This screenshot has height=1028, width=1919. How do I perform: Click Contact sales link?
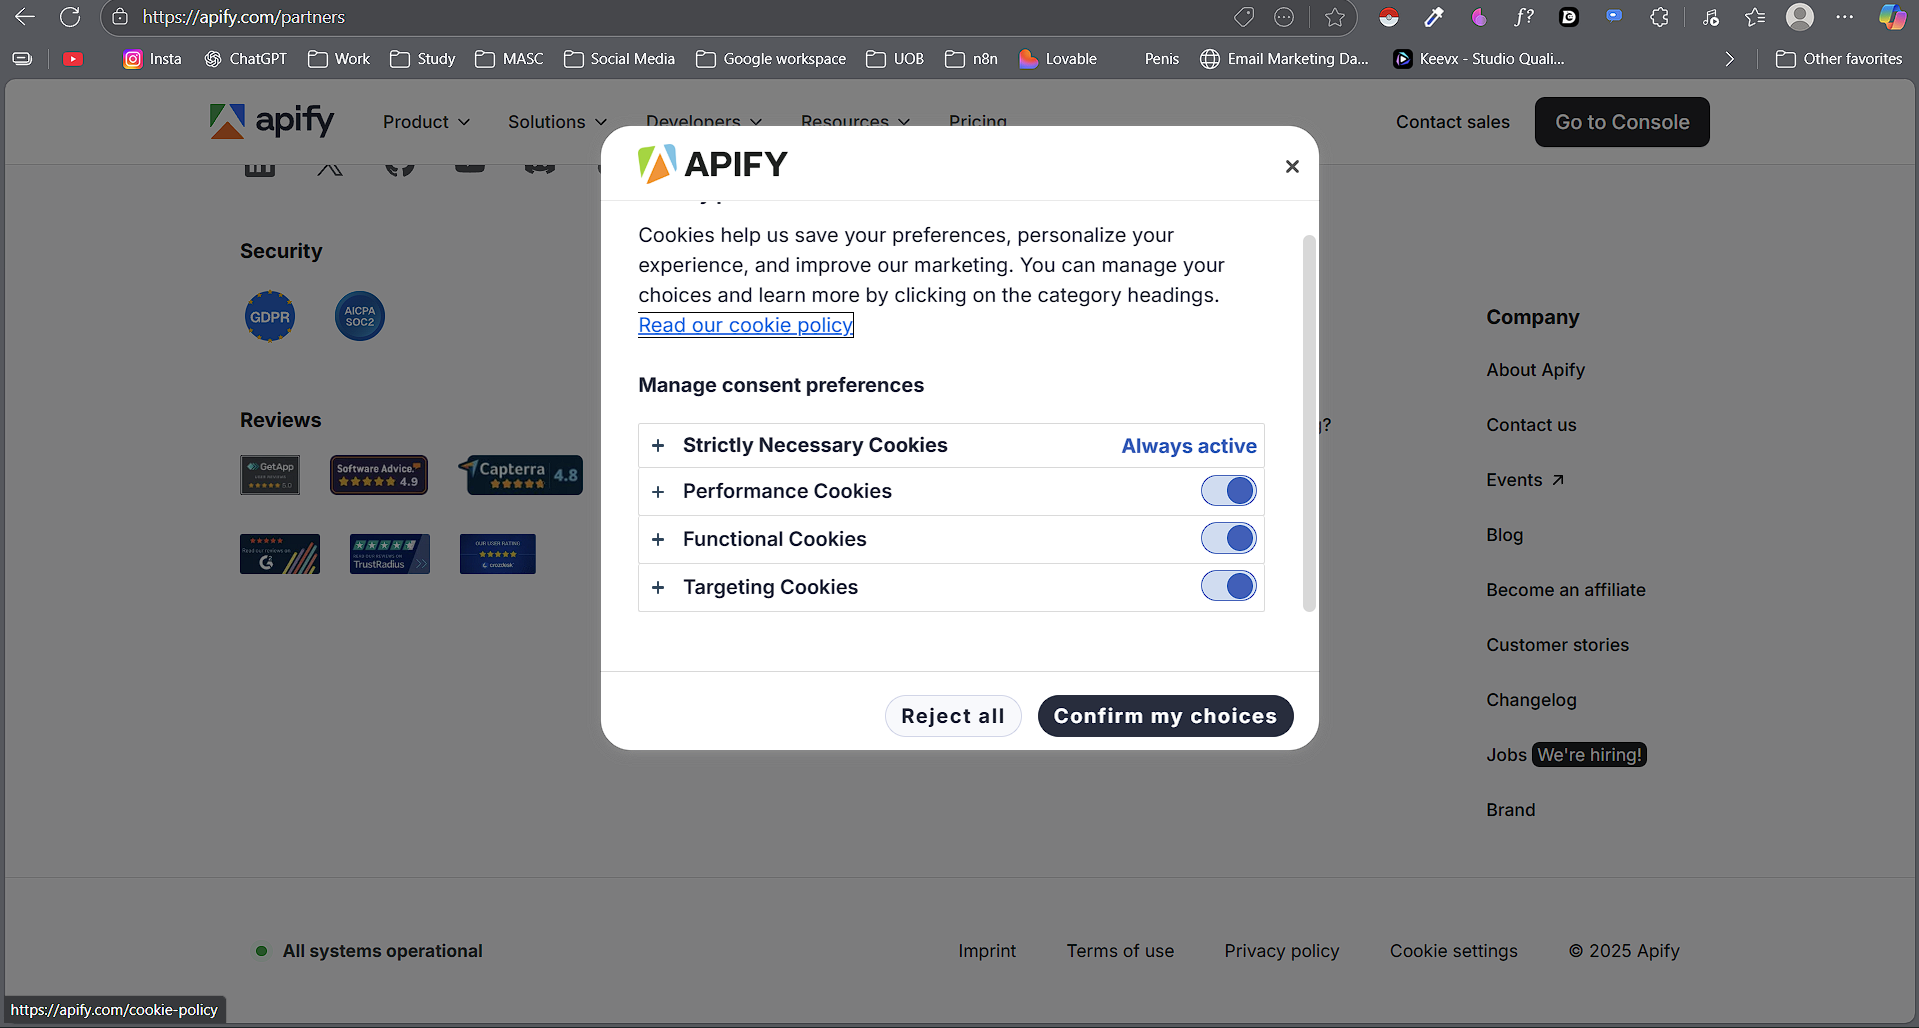click(1453, 122)
